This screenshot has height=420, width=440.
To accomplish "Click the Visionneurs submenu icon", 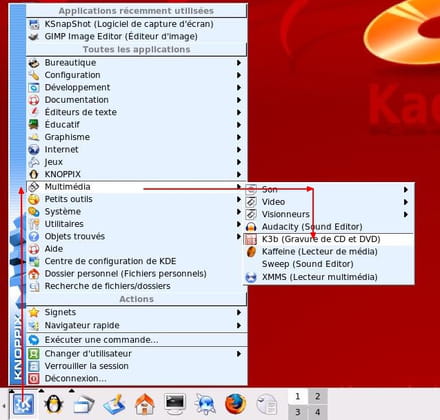I will (x=251, y=214).
